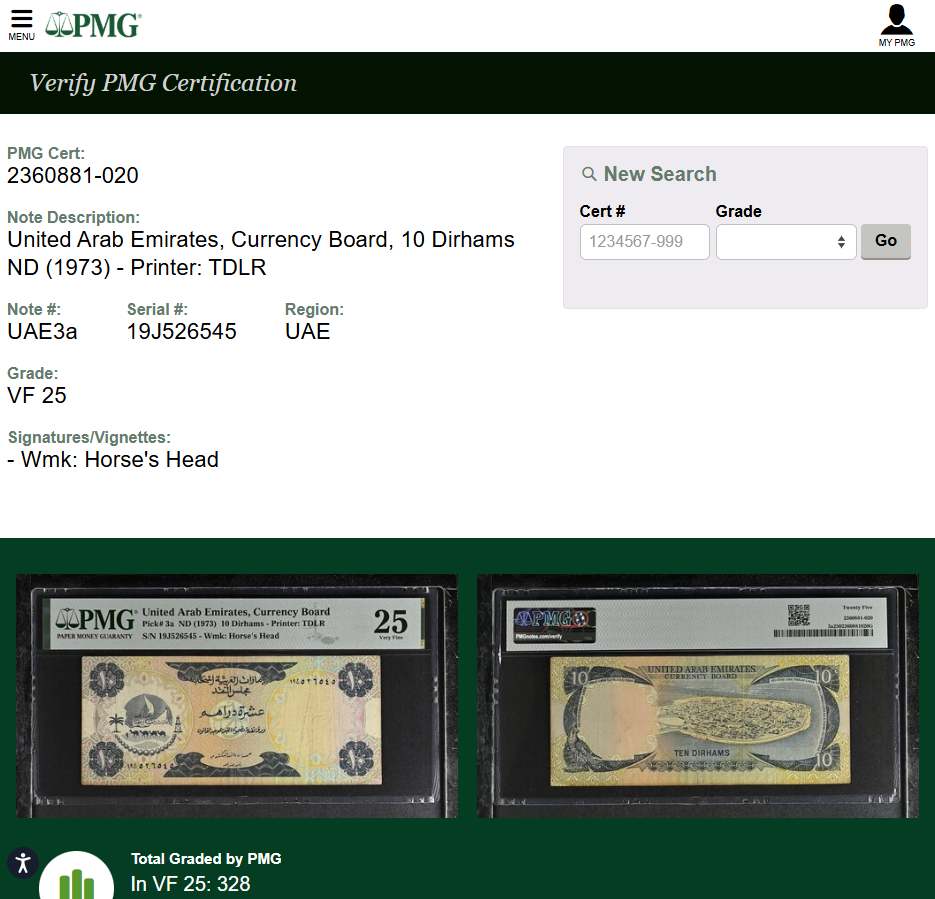The width and height of the screenshot is (935, 899).
Task: View the back image of the banknote
Action: (698, 696)
